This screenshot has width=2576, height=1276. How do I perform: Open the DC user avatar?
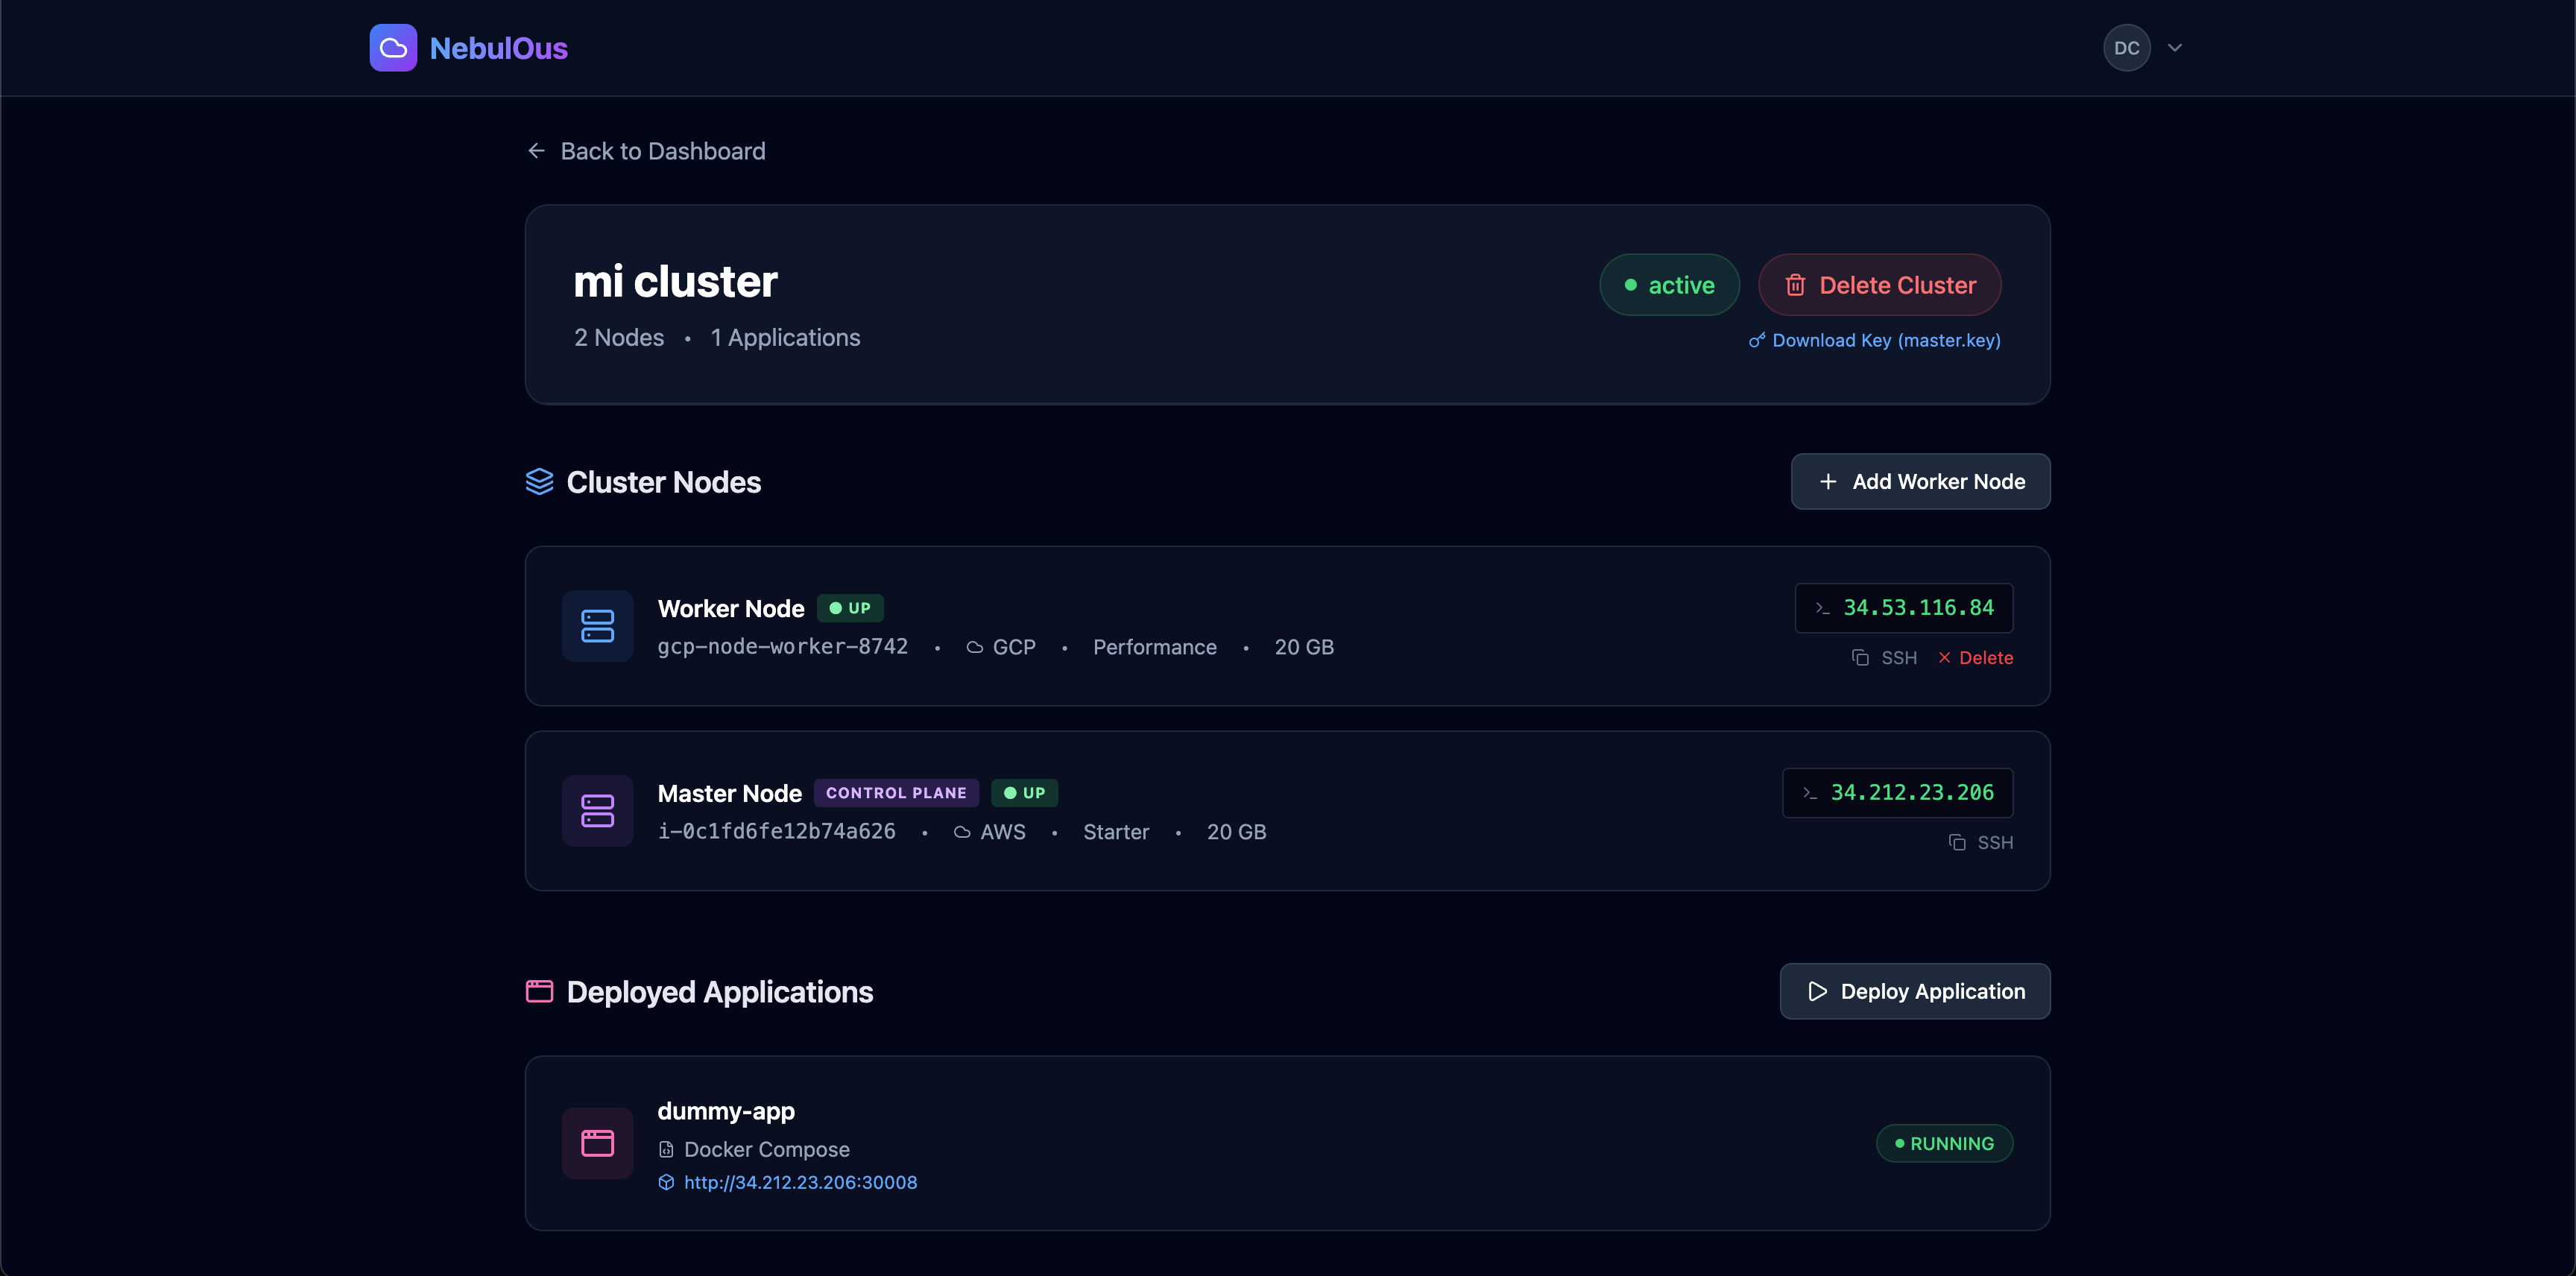pos(2126,48)
